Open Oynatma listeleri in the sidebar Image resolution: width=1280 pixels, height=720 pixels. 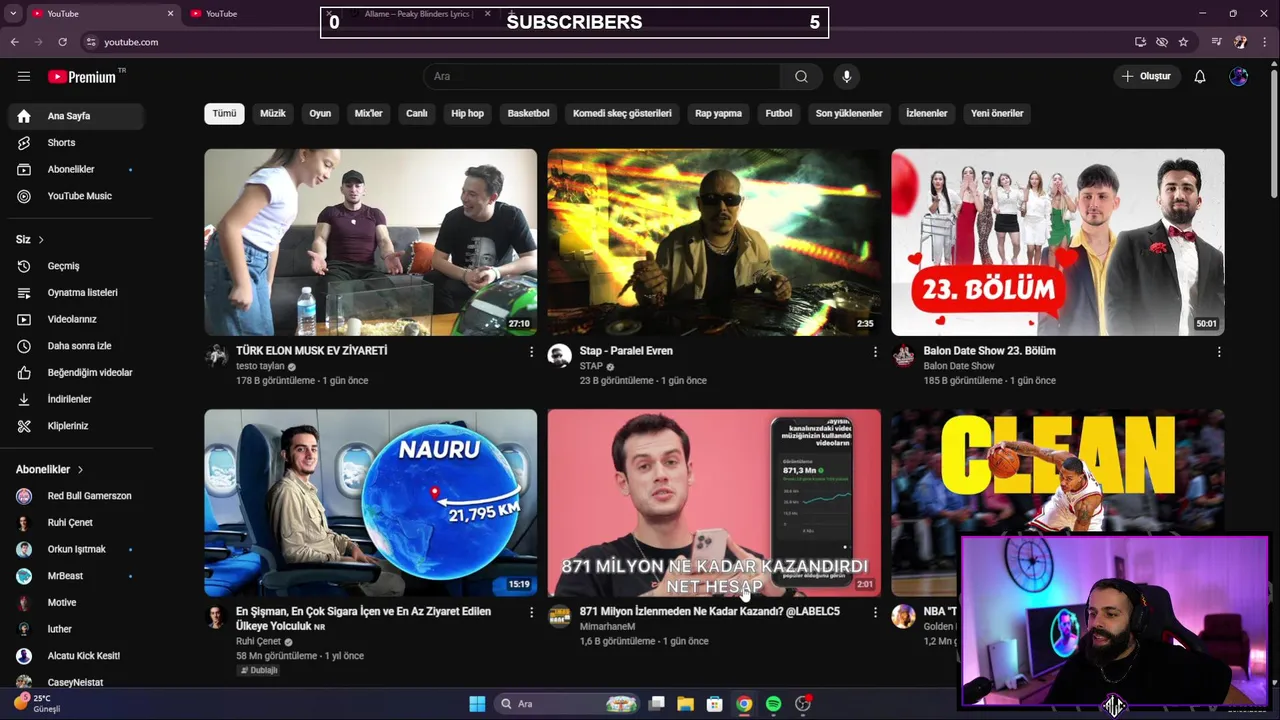(x=76, y=292)
